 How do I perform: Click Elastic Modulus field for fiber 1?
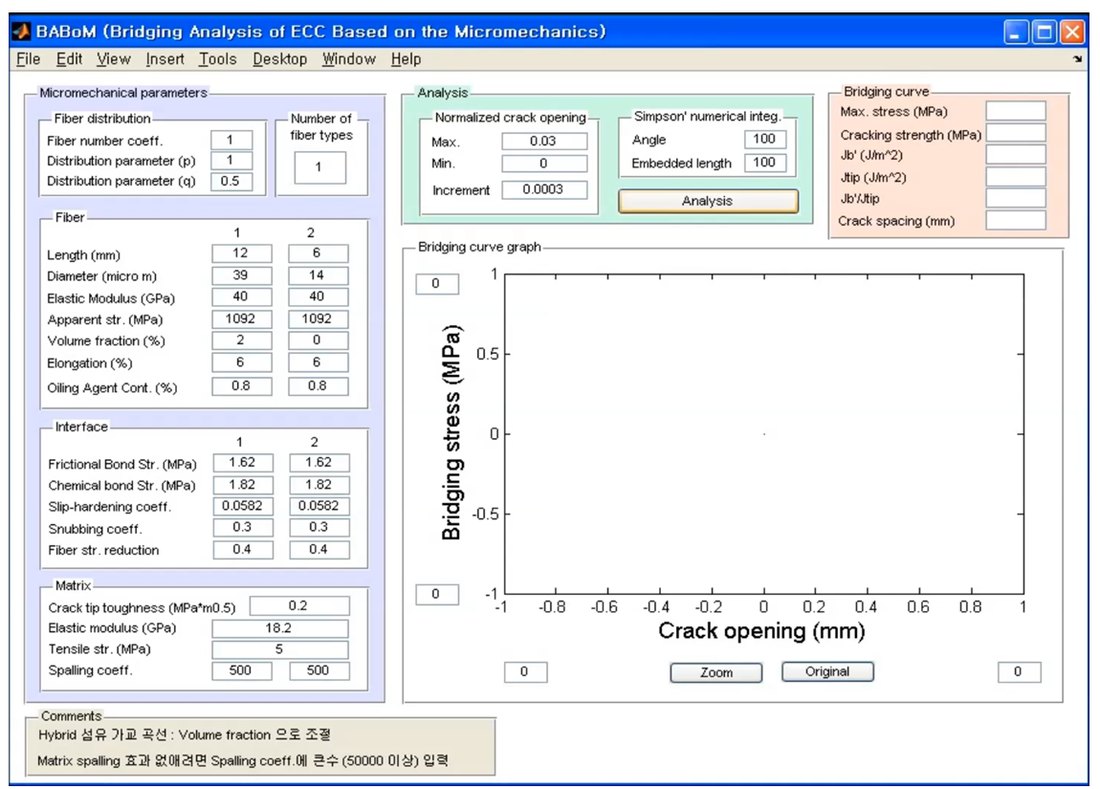click(x=241, y=297)
